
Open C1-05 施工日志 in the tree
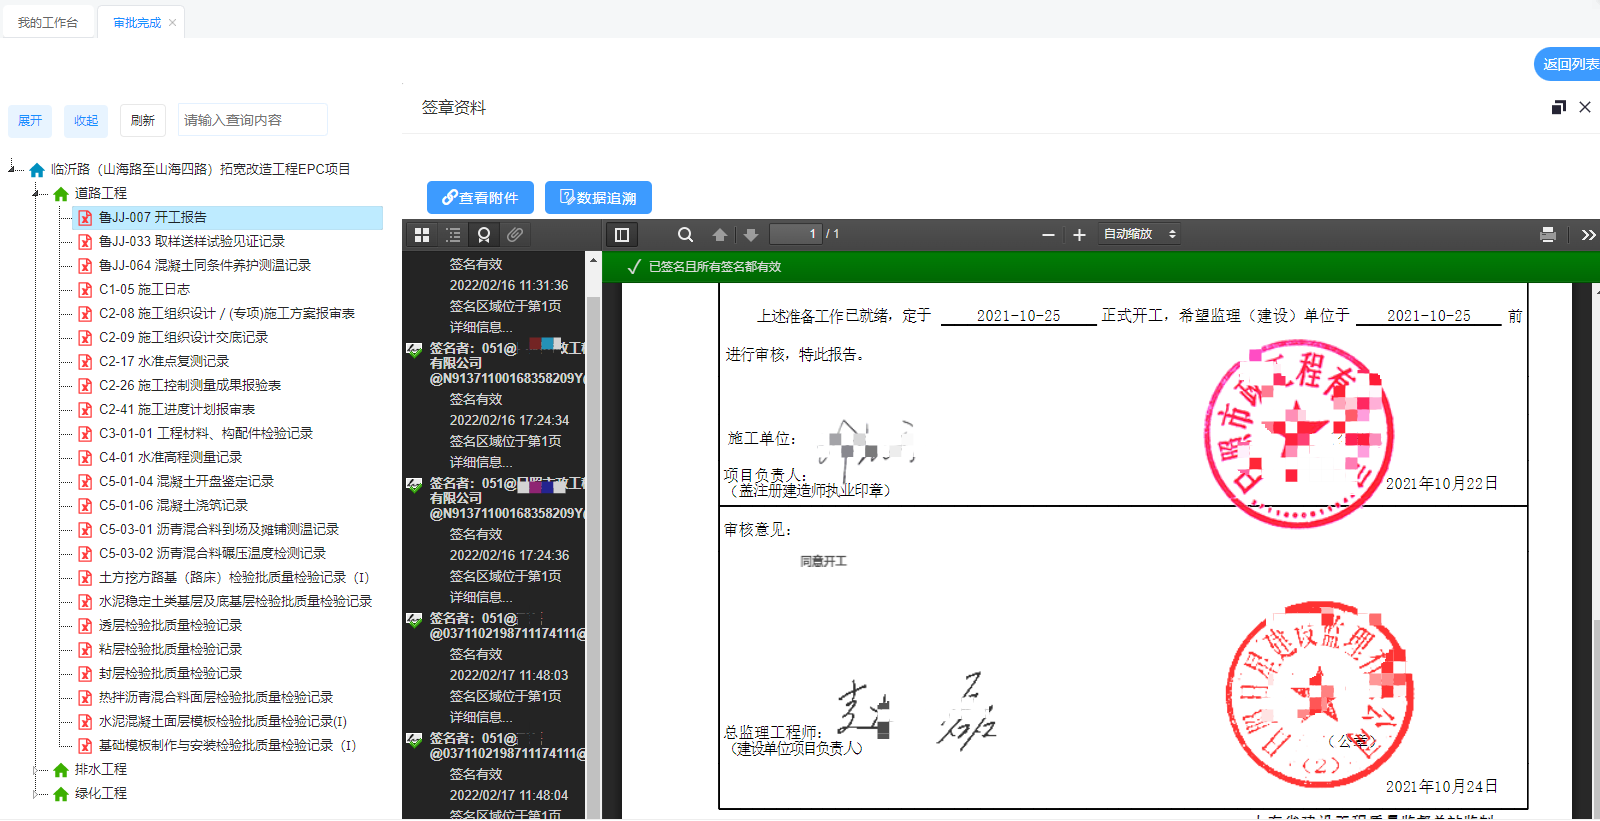(x=144, y=289)
